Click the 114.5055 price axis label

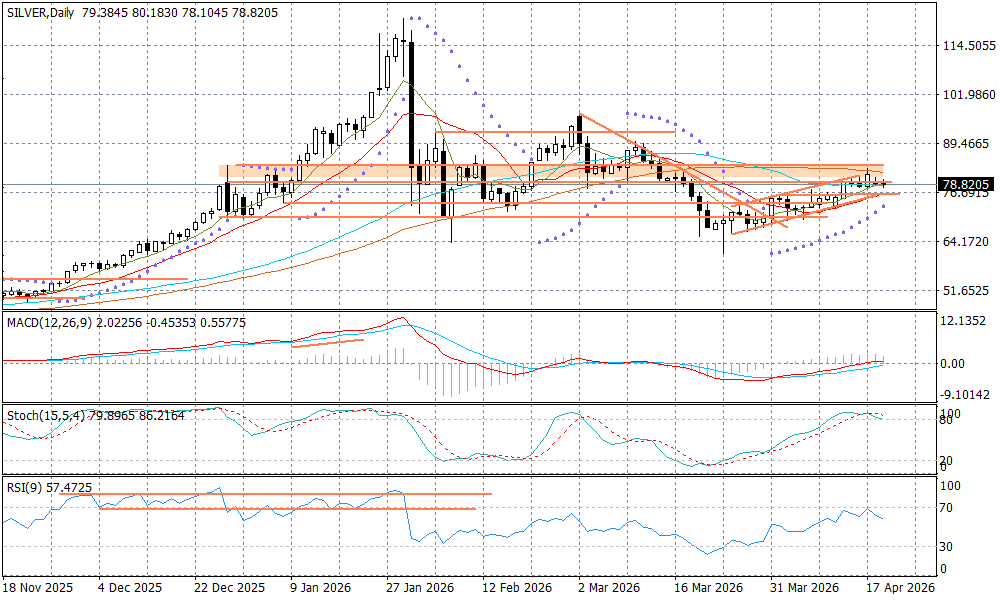[x=965, y=46]
